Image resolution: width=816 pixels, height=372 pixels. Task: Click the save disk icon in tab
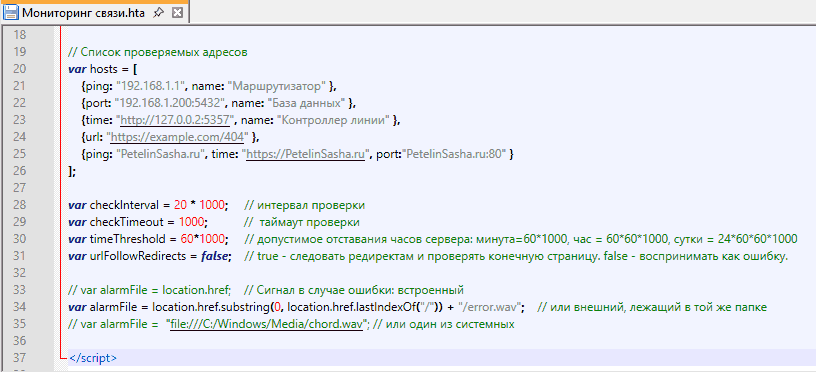10,12
